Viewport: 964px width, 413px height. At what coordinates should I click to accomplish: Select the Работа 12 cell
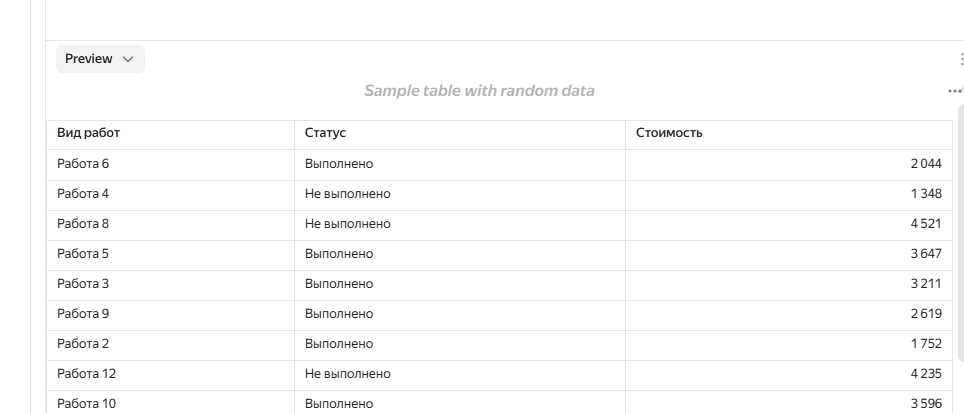click(x=170, y=374)
